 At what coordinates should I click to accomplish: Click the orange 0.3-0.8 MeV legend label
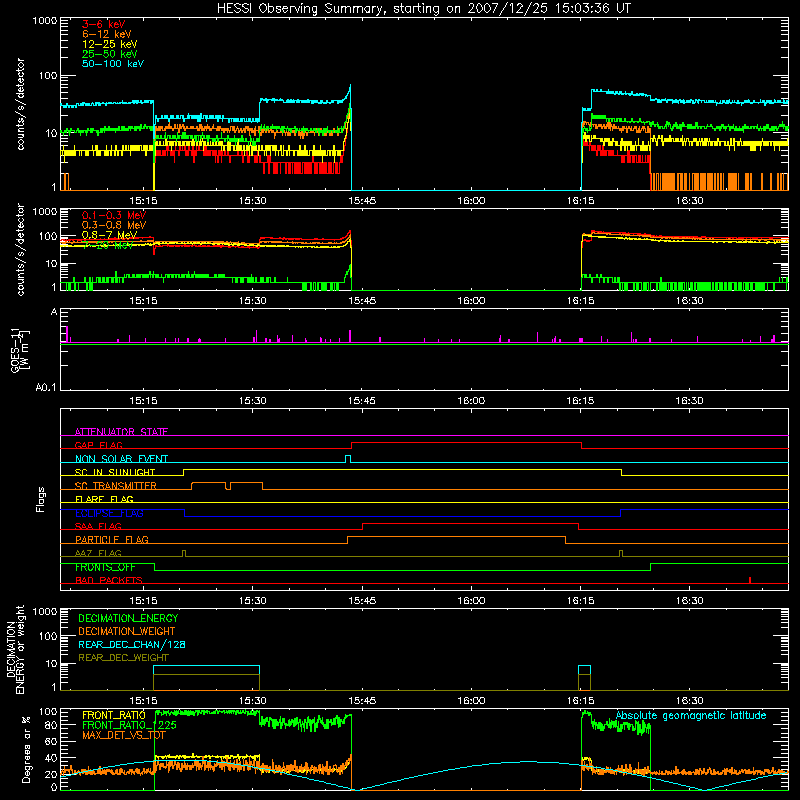114,225
